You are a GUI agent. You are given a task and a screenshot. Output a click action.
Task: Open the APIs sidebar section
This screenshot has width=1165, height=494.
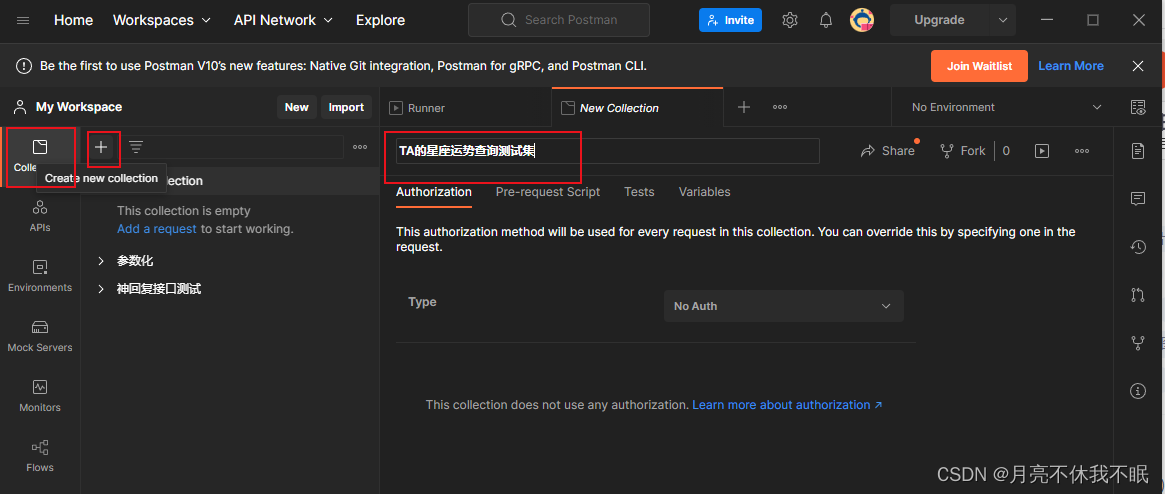[40, 216]
